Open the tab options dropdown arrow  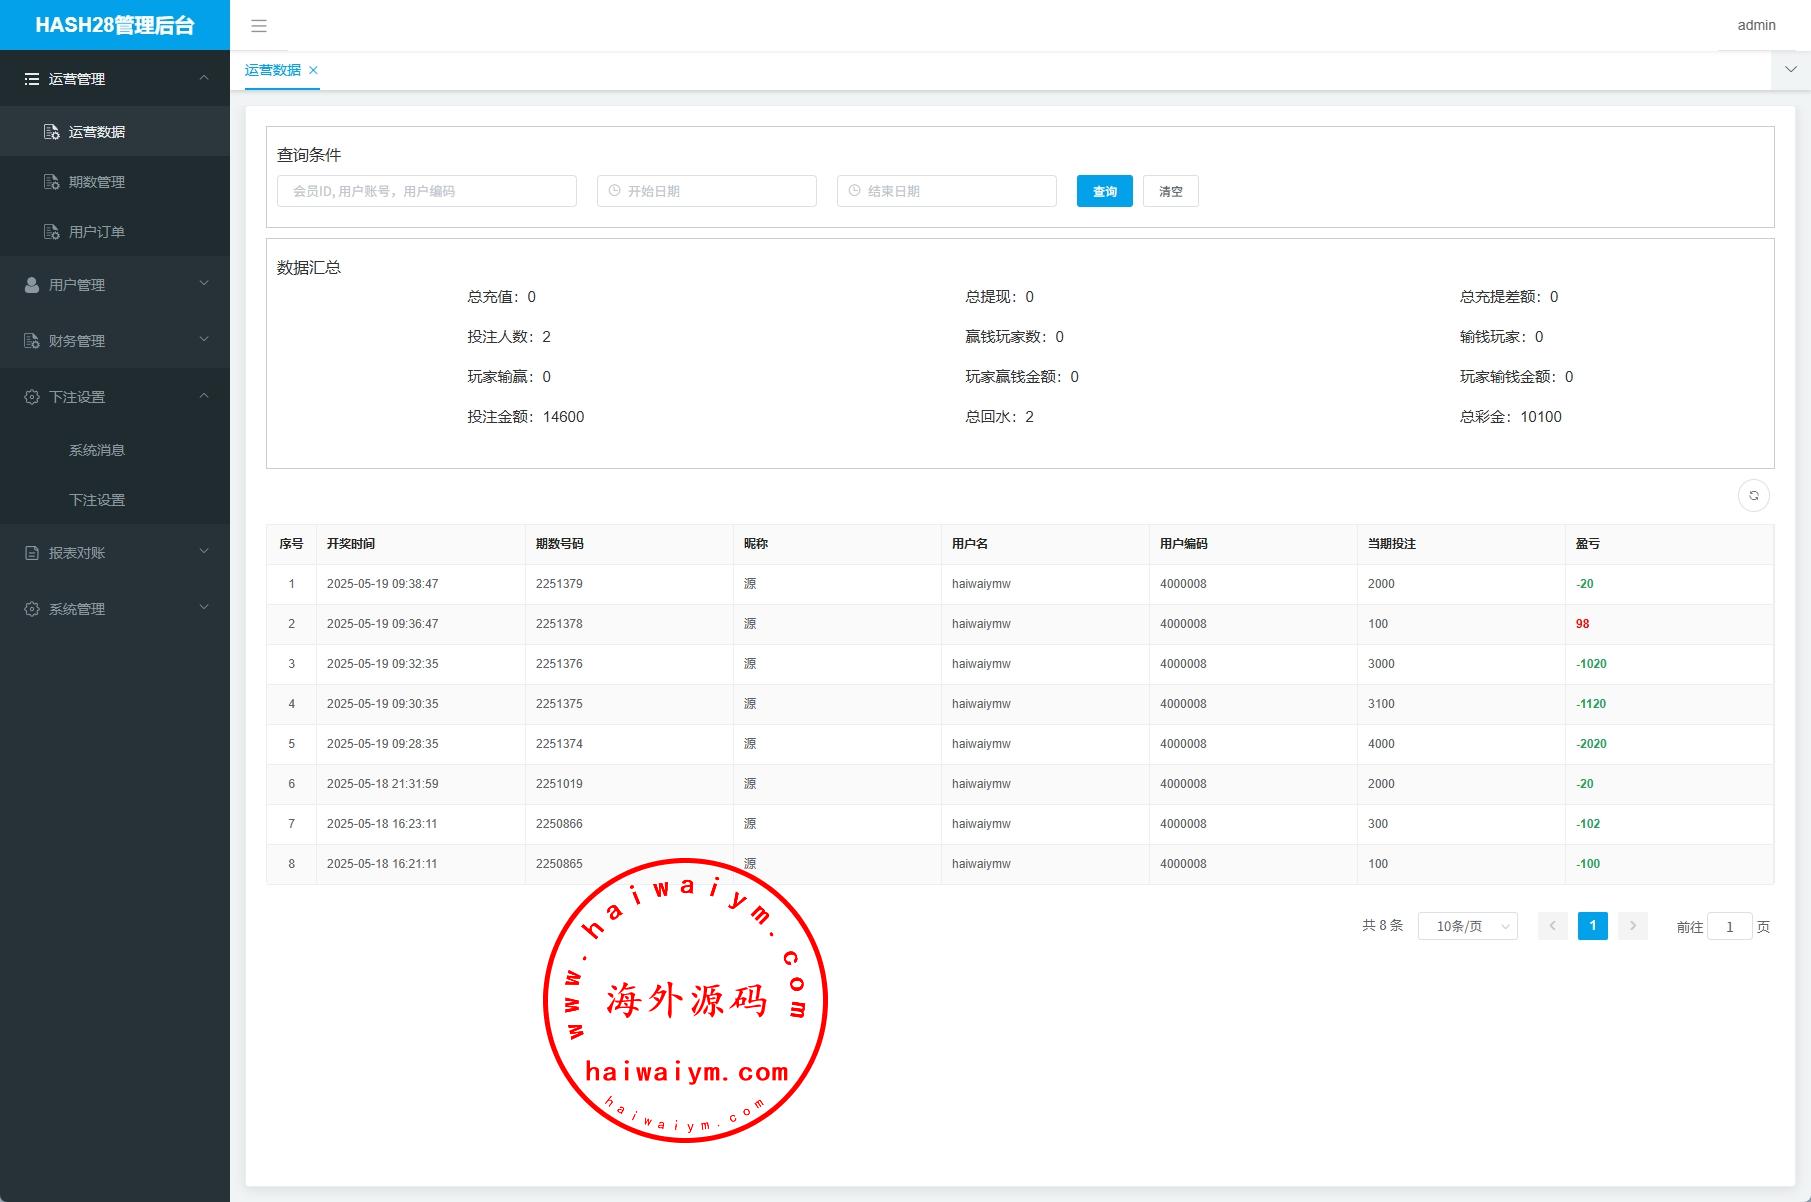[1790, 70]
